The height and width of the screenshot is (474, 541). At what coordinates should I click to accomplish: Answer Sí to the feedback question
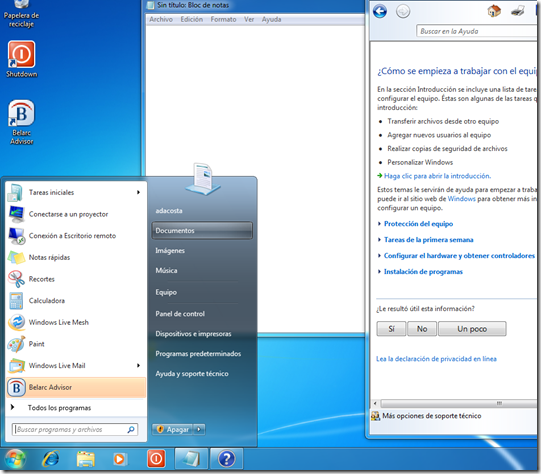(x=391, y=329)
